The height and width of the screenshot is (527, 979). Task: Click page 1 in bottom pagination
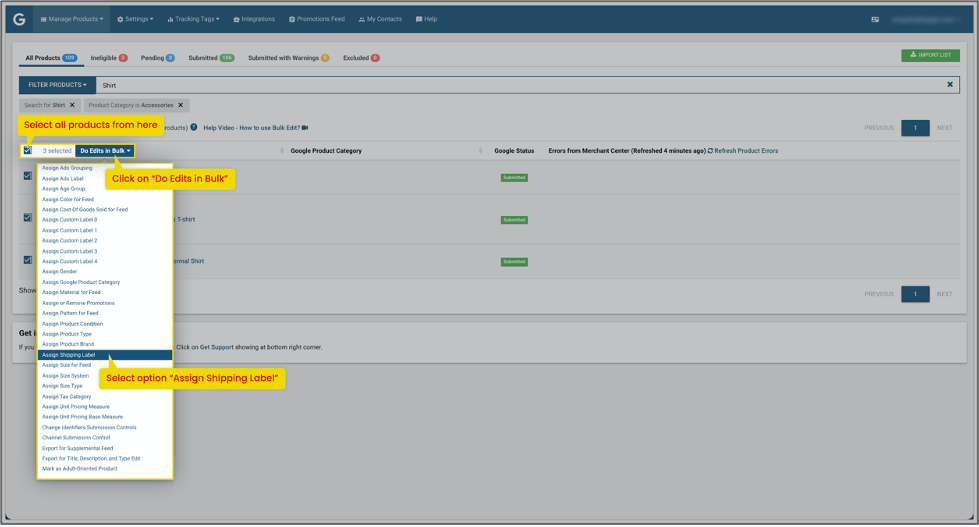(x=915, y=294)
